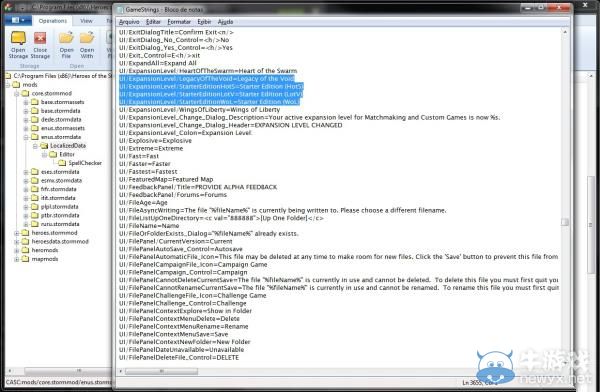Open the Editar menu in Notepad

153,22
